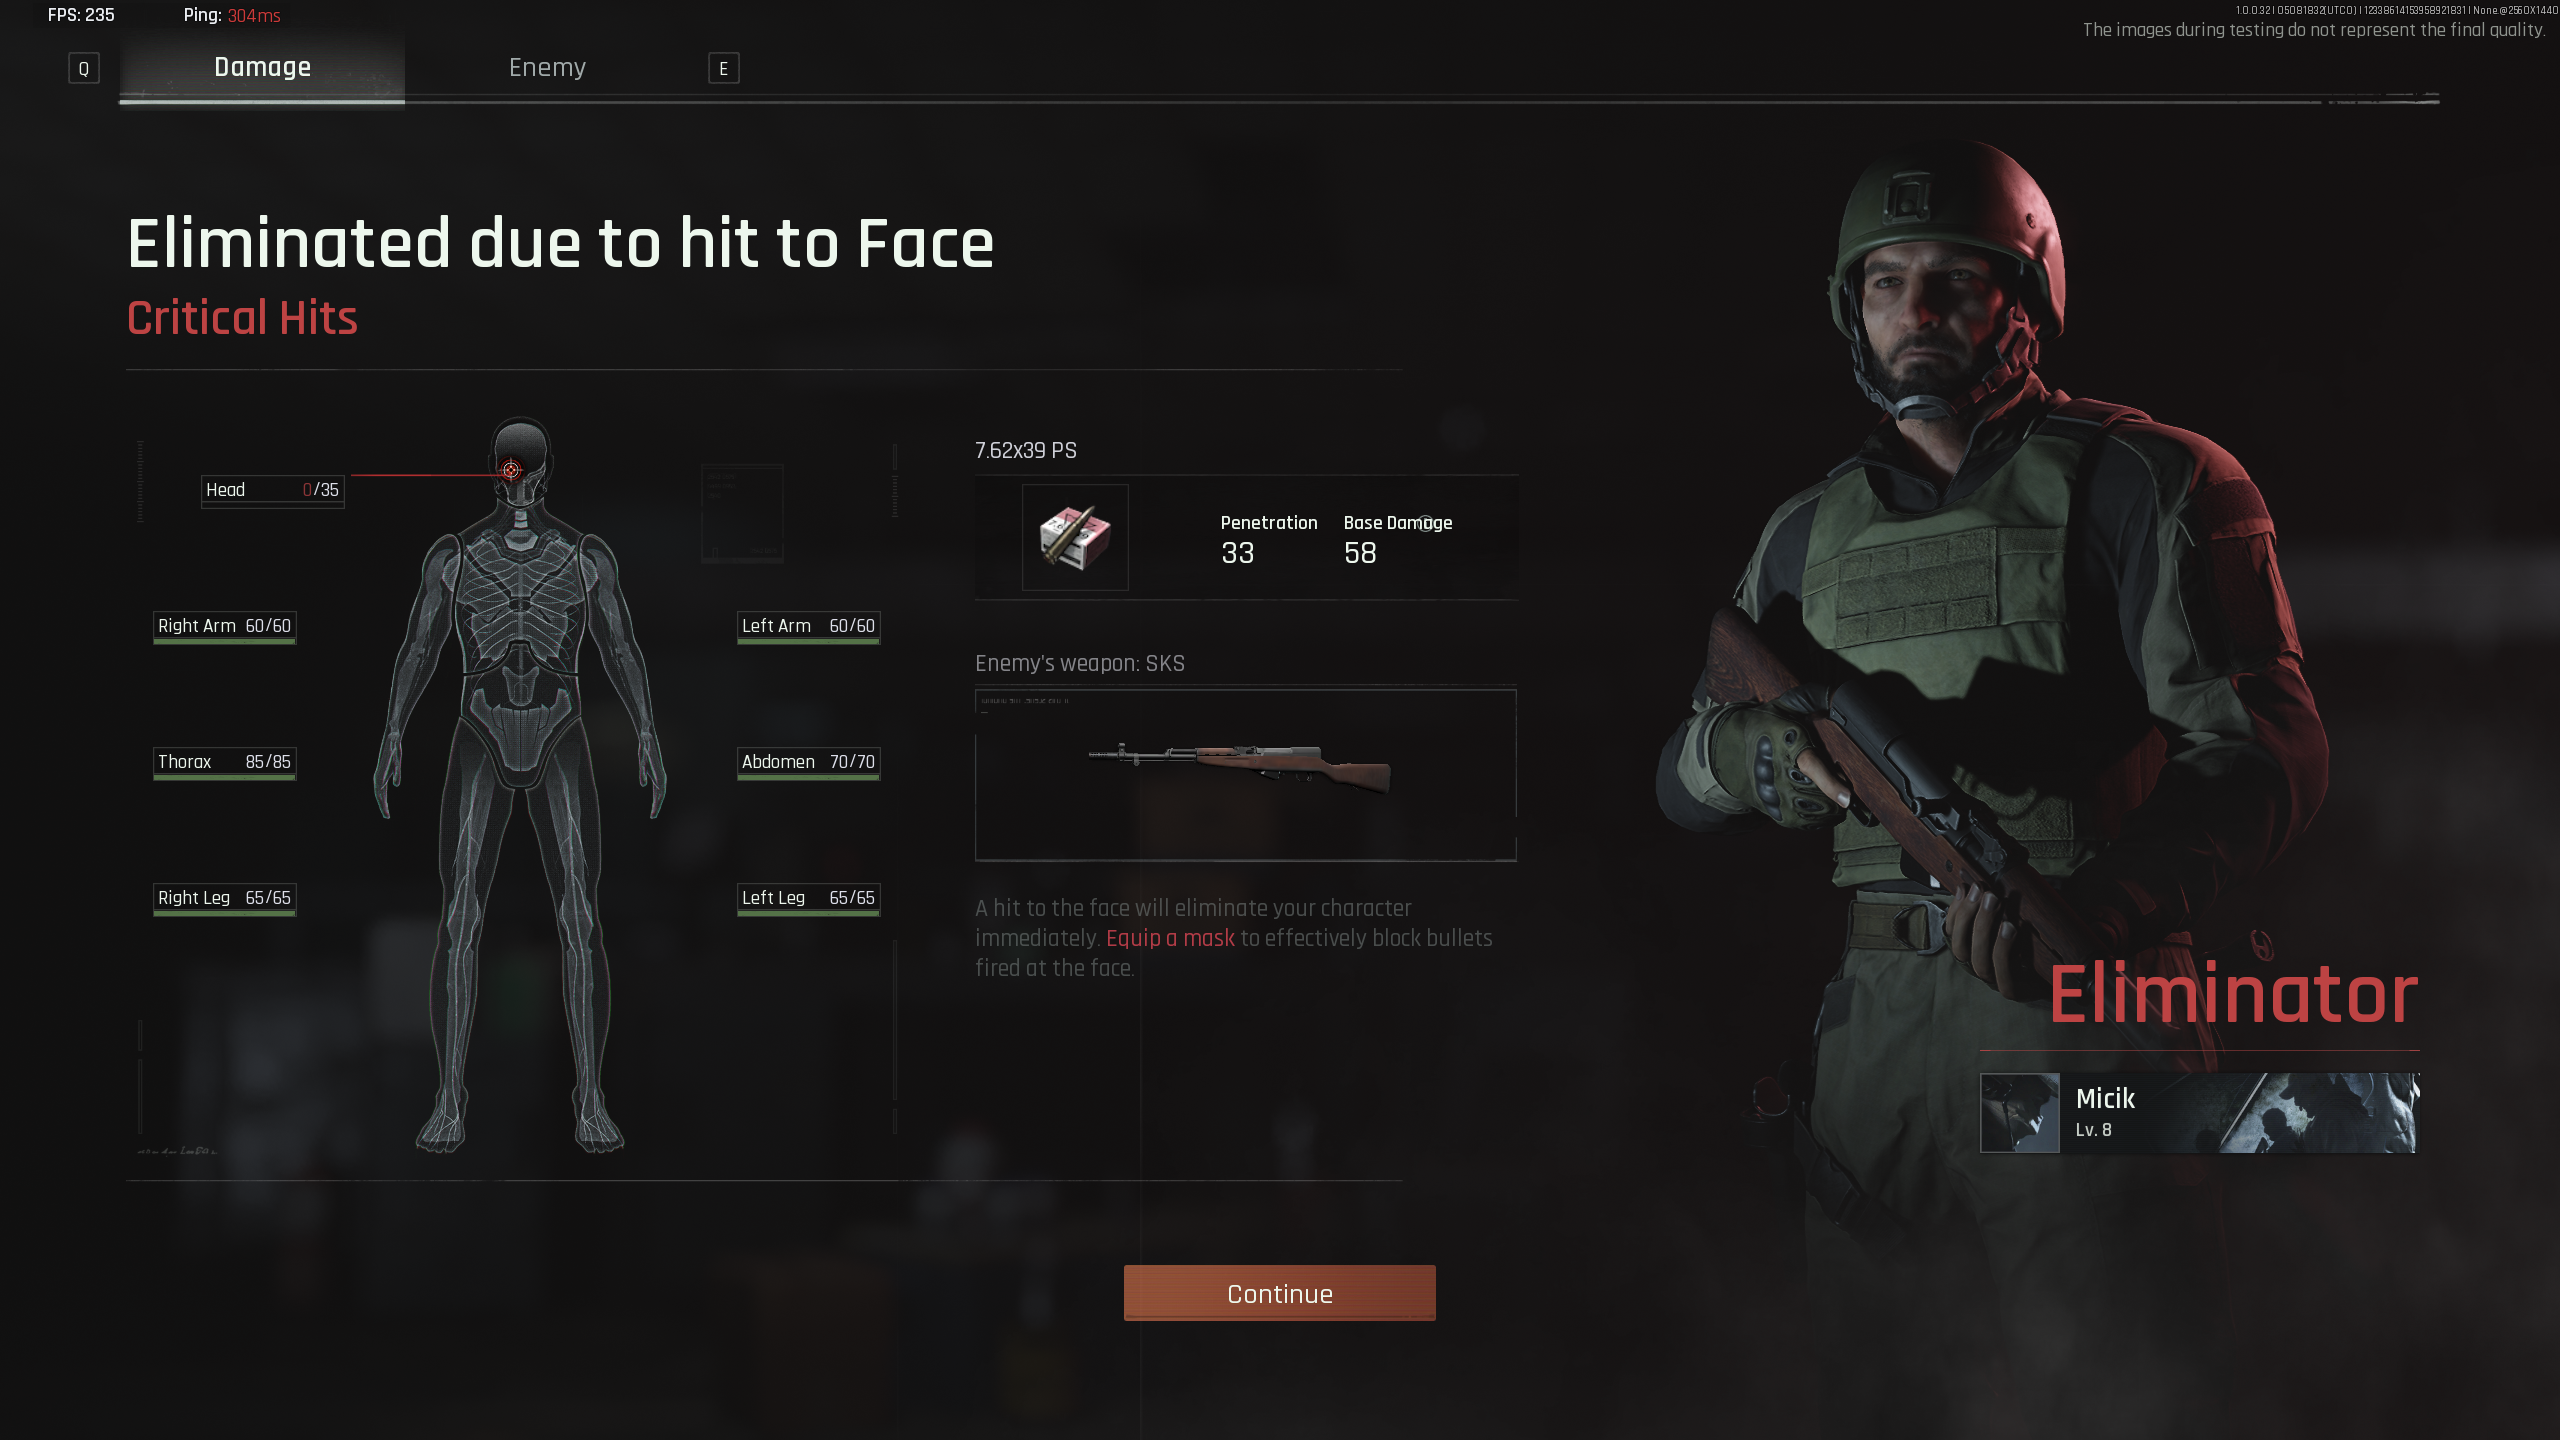Click the SKS rifle weapon image
Viewport: 2560px width, 1440px height.
pos(1239,768)
